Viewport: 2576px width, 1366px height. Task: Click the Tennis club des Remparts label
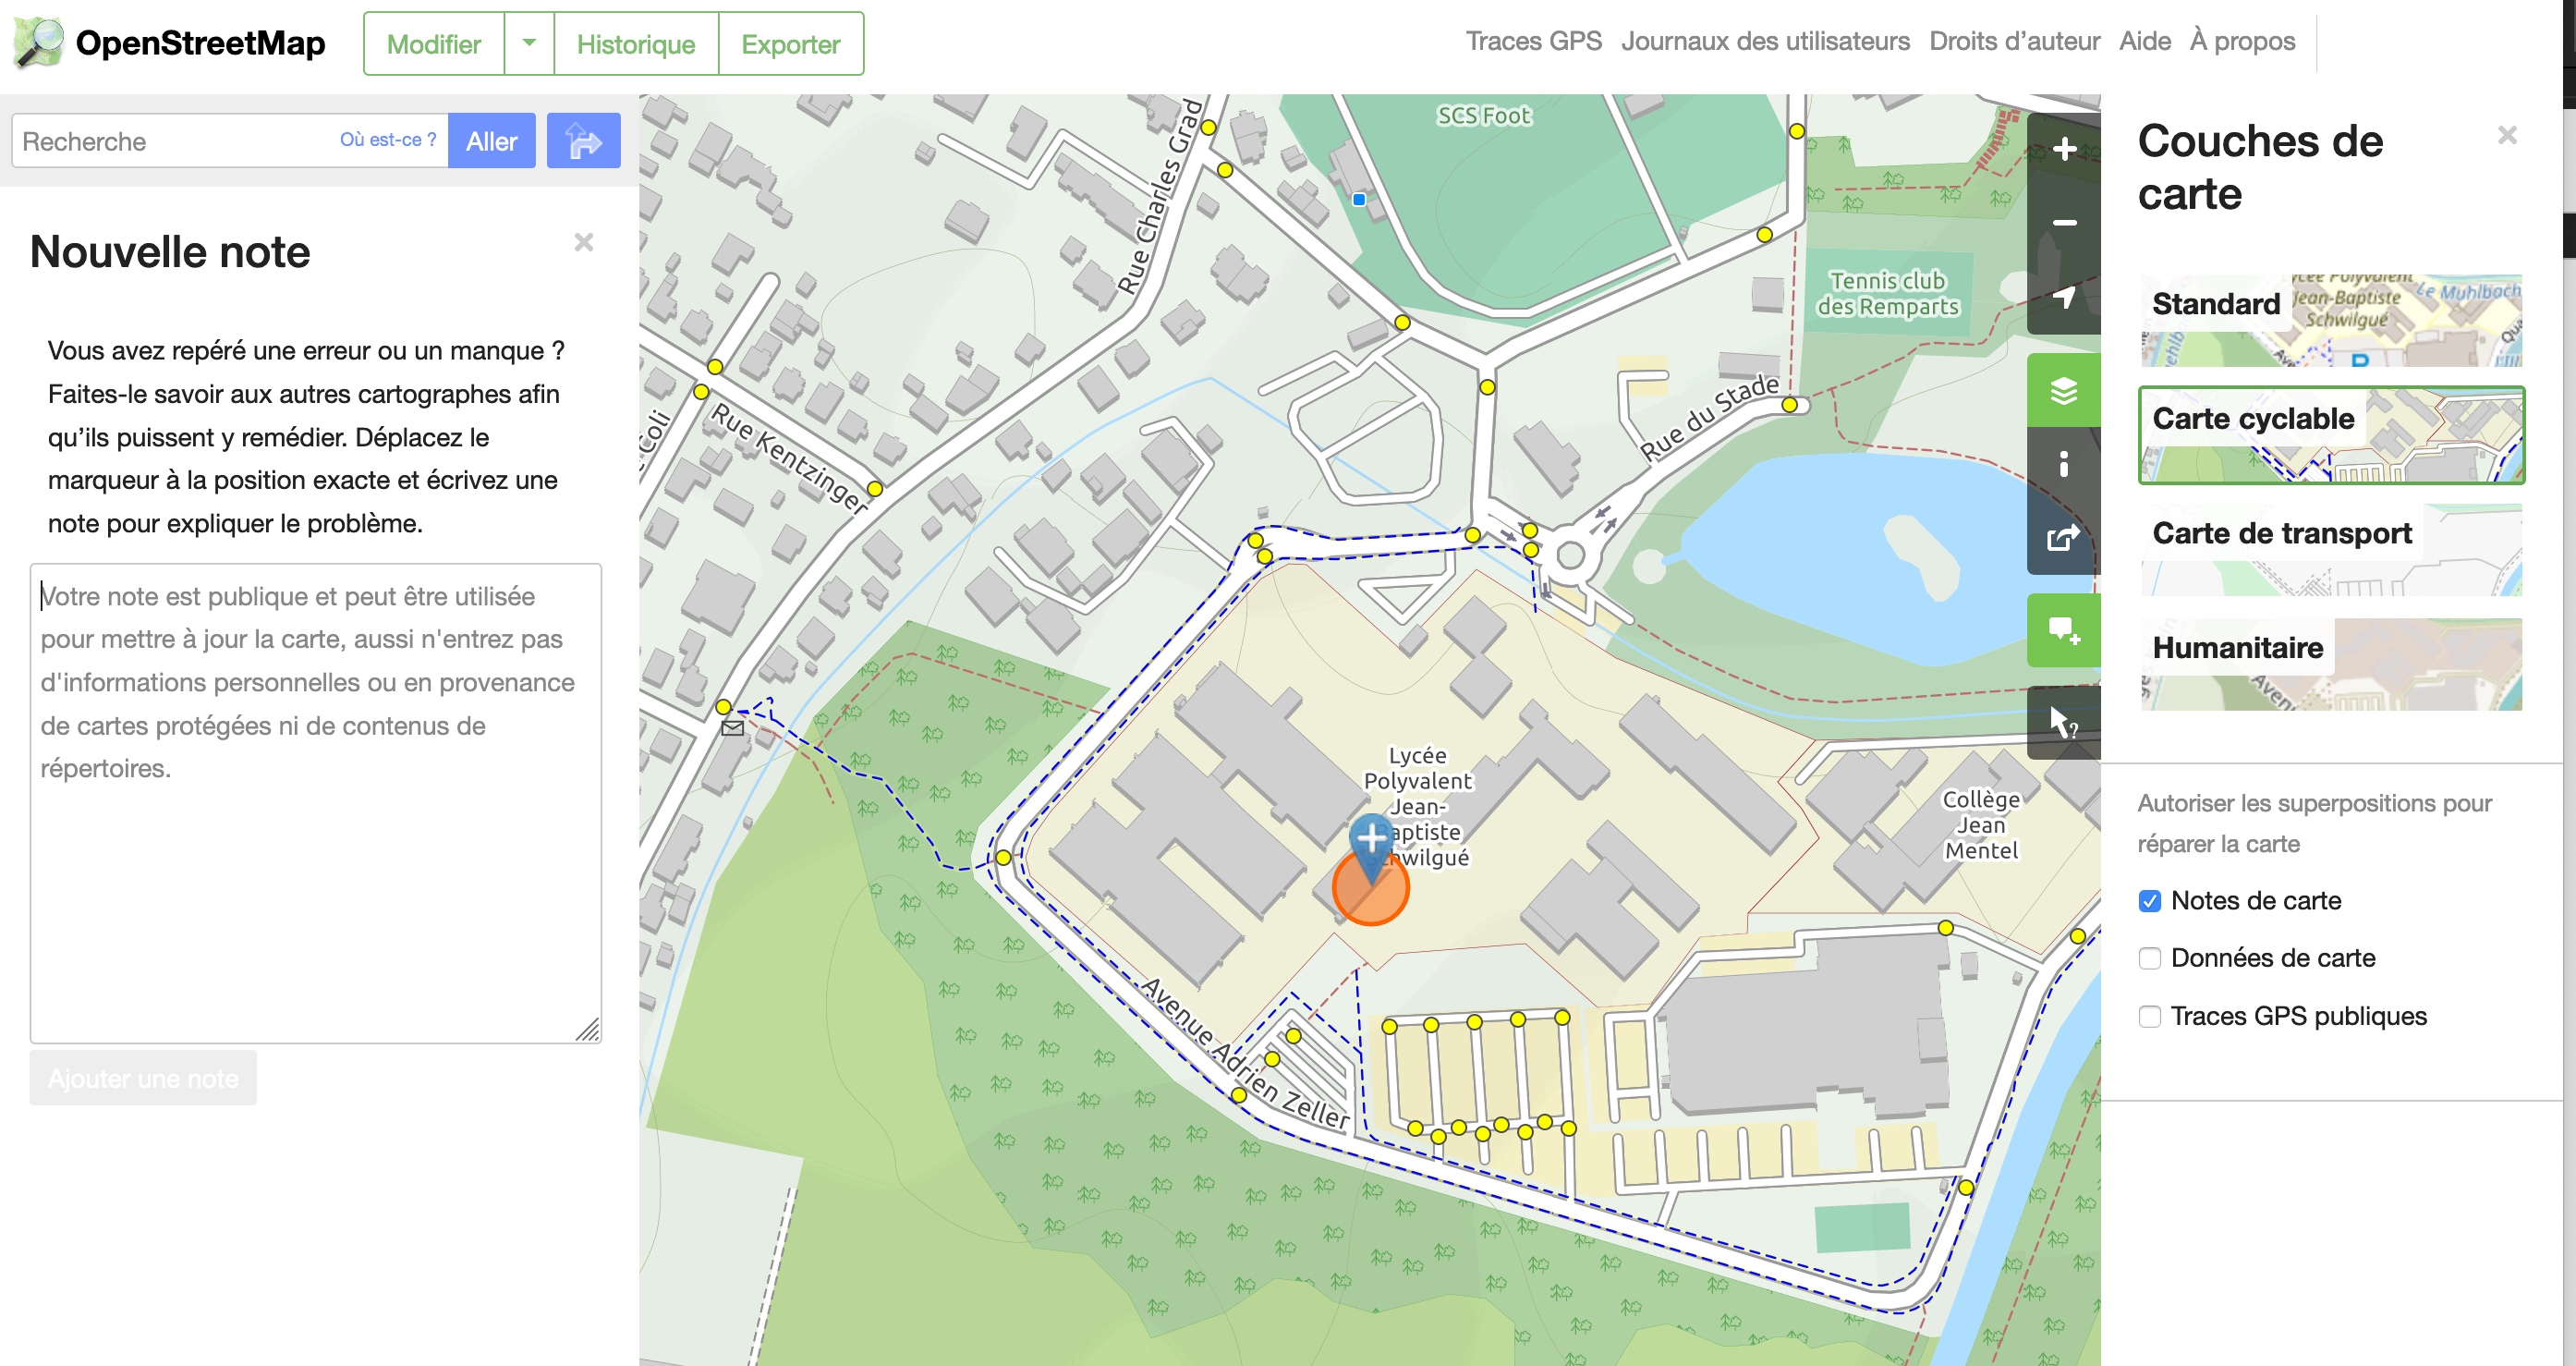1887,294
